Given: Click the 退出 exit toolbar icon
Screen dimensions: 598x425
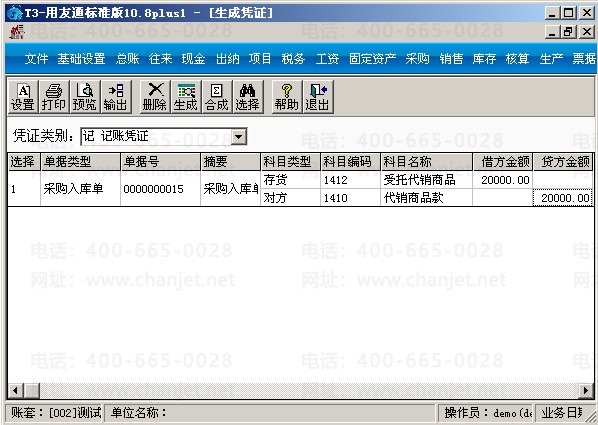Looking at the screenshot, I should click(x=318, y=97).
